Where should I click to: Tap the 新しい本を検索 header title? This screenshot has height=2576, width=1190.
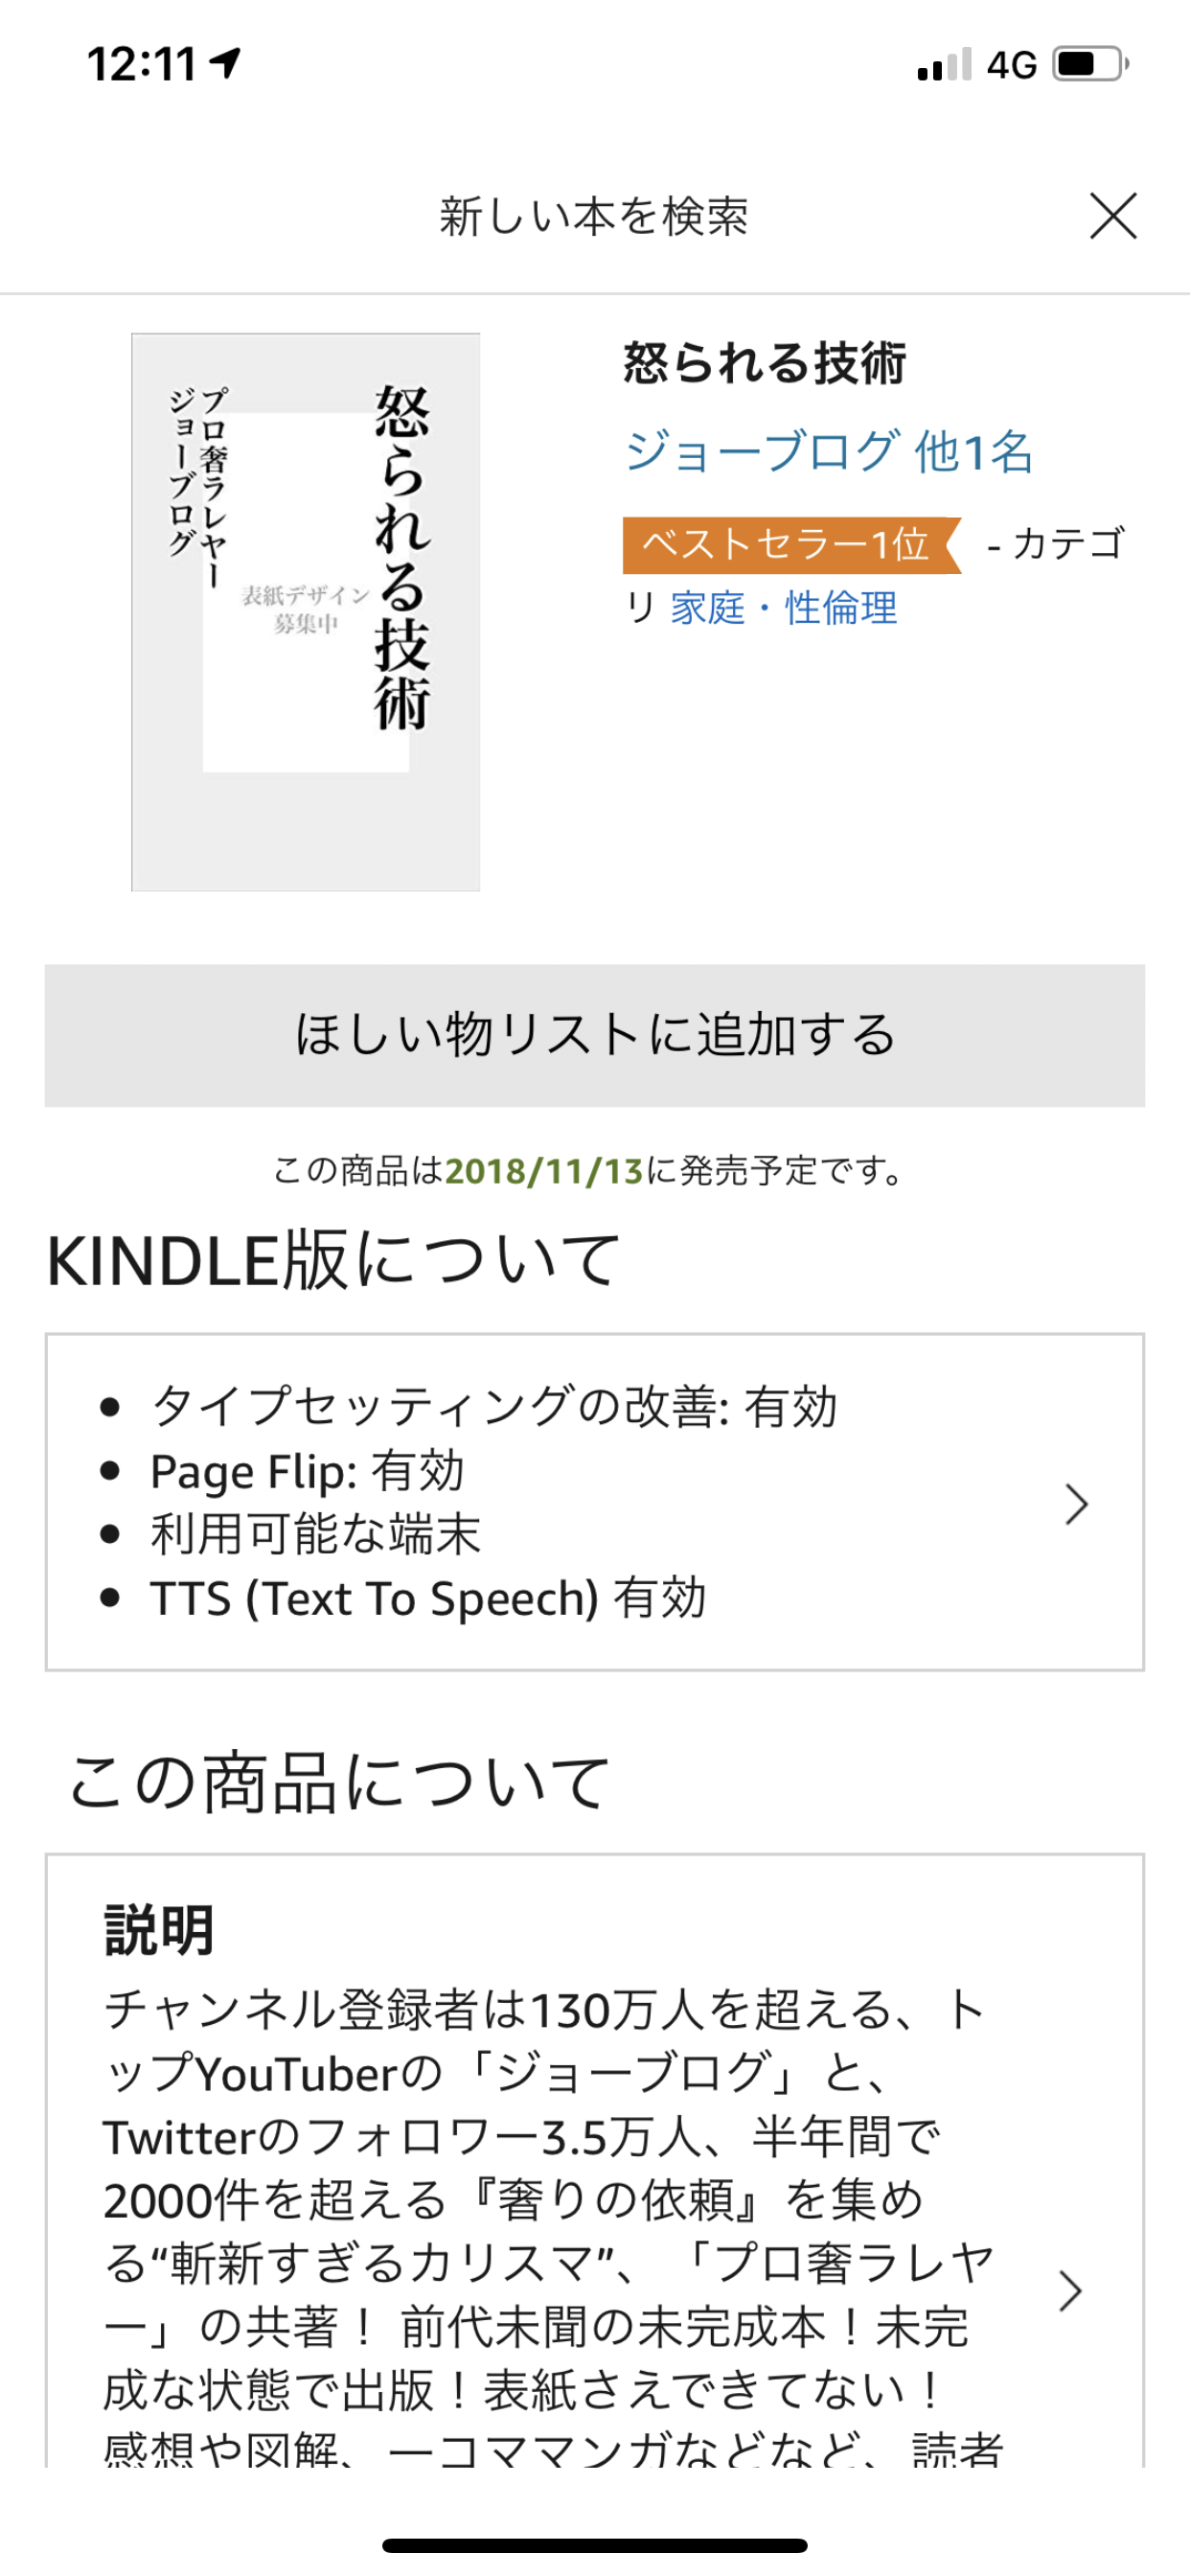pyautogui.click(x=594, y=217)
